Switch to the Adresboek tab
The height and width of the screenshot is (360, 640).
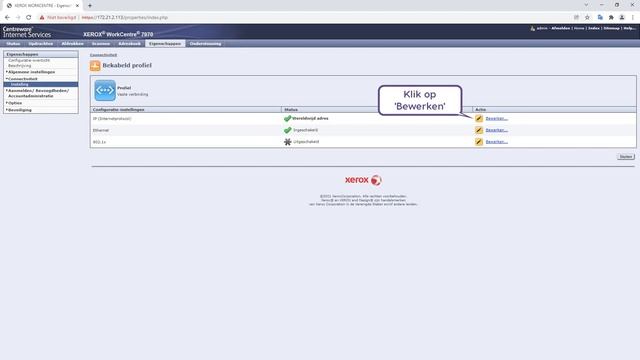click(x=129, y=44)
